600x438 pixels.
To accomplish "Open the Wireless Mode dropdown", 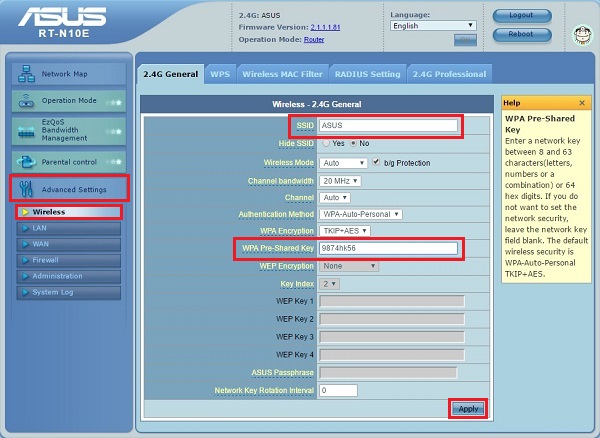I will pyautogui.click(x=343, y=163).
